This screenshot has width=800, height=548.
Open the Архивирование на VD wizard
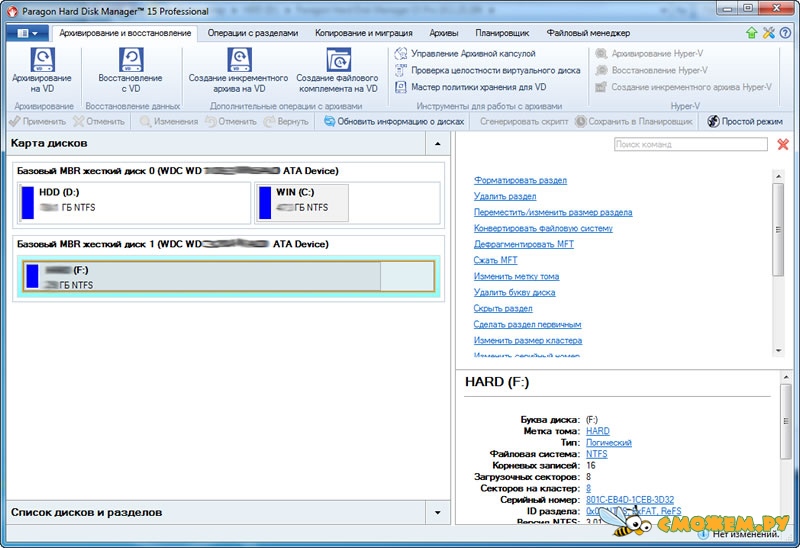click(x=42, y=71)
